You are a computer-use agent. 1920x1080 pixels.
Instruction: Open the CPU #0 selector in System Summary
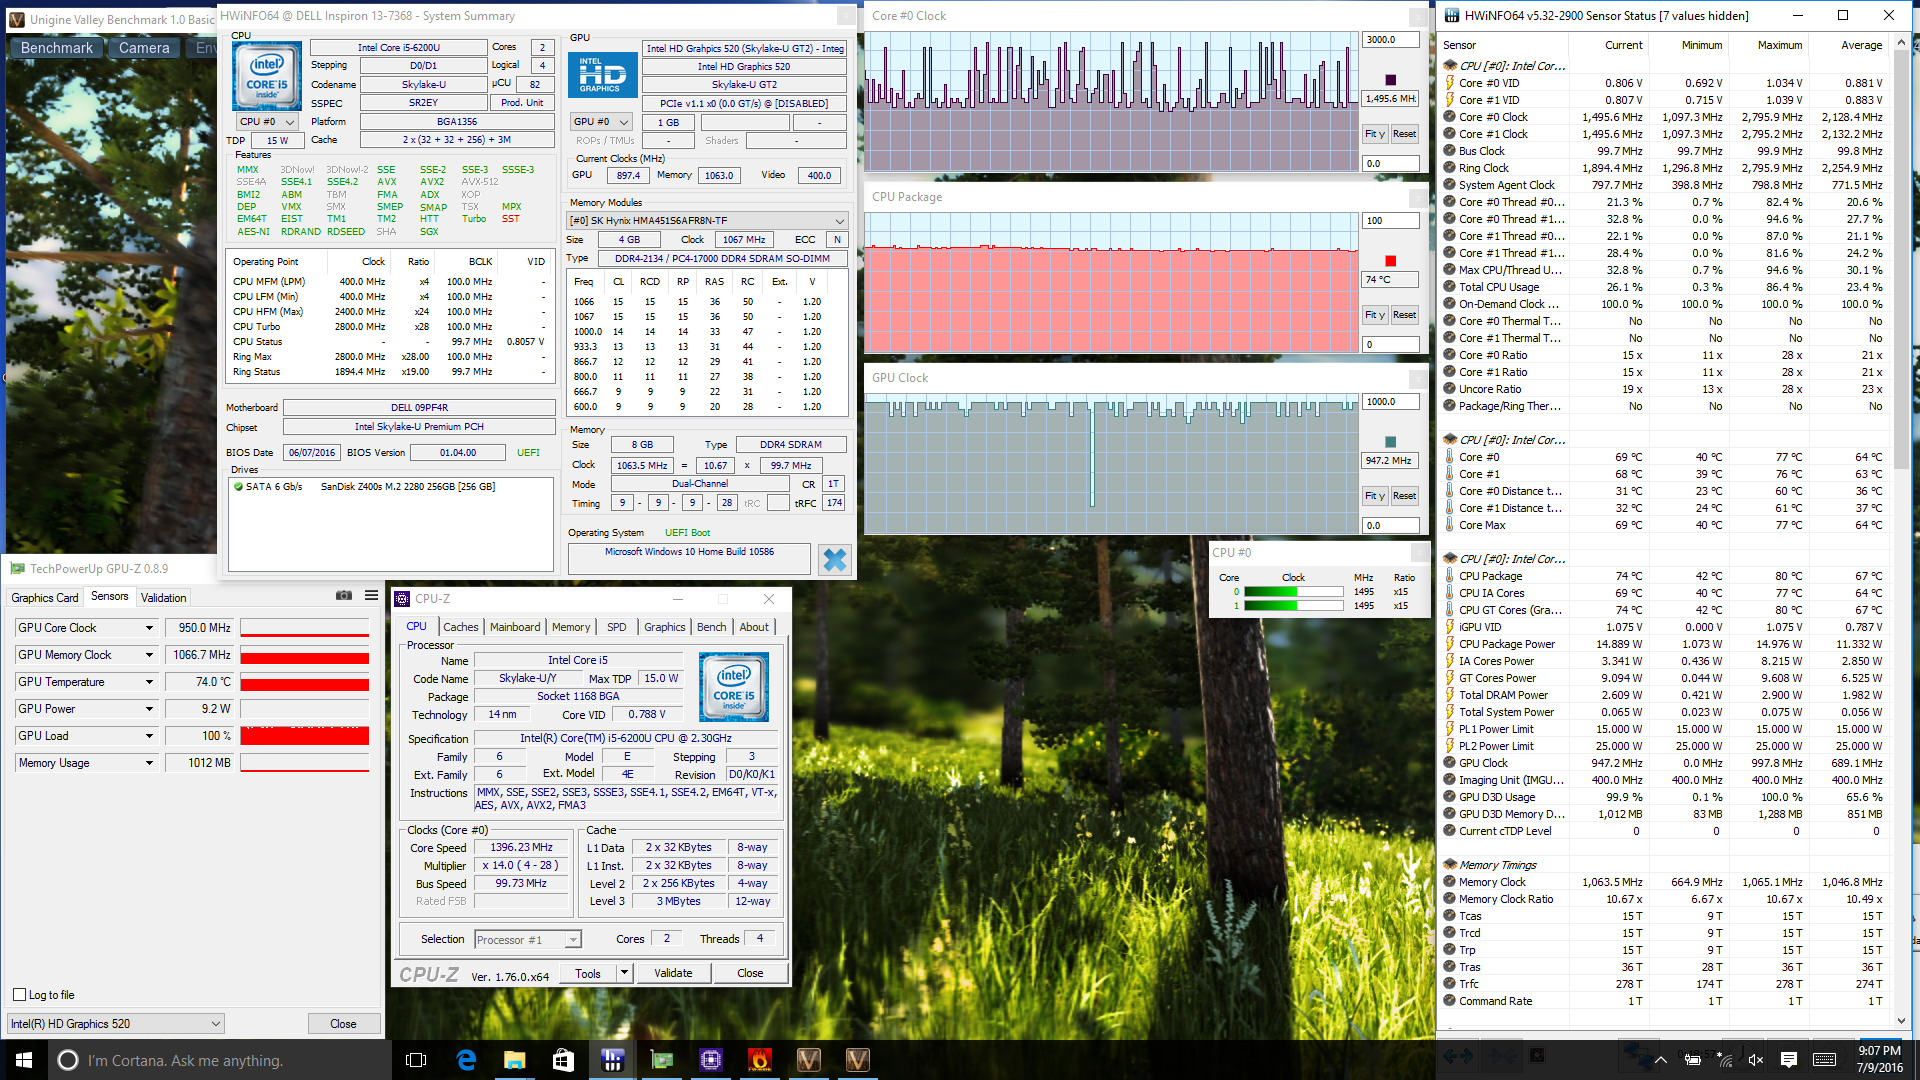pos(267,122)
